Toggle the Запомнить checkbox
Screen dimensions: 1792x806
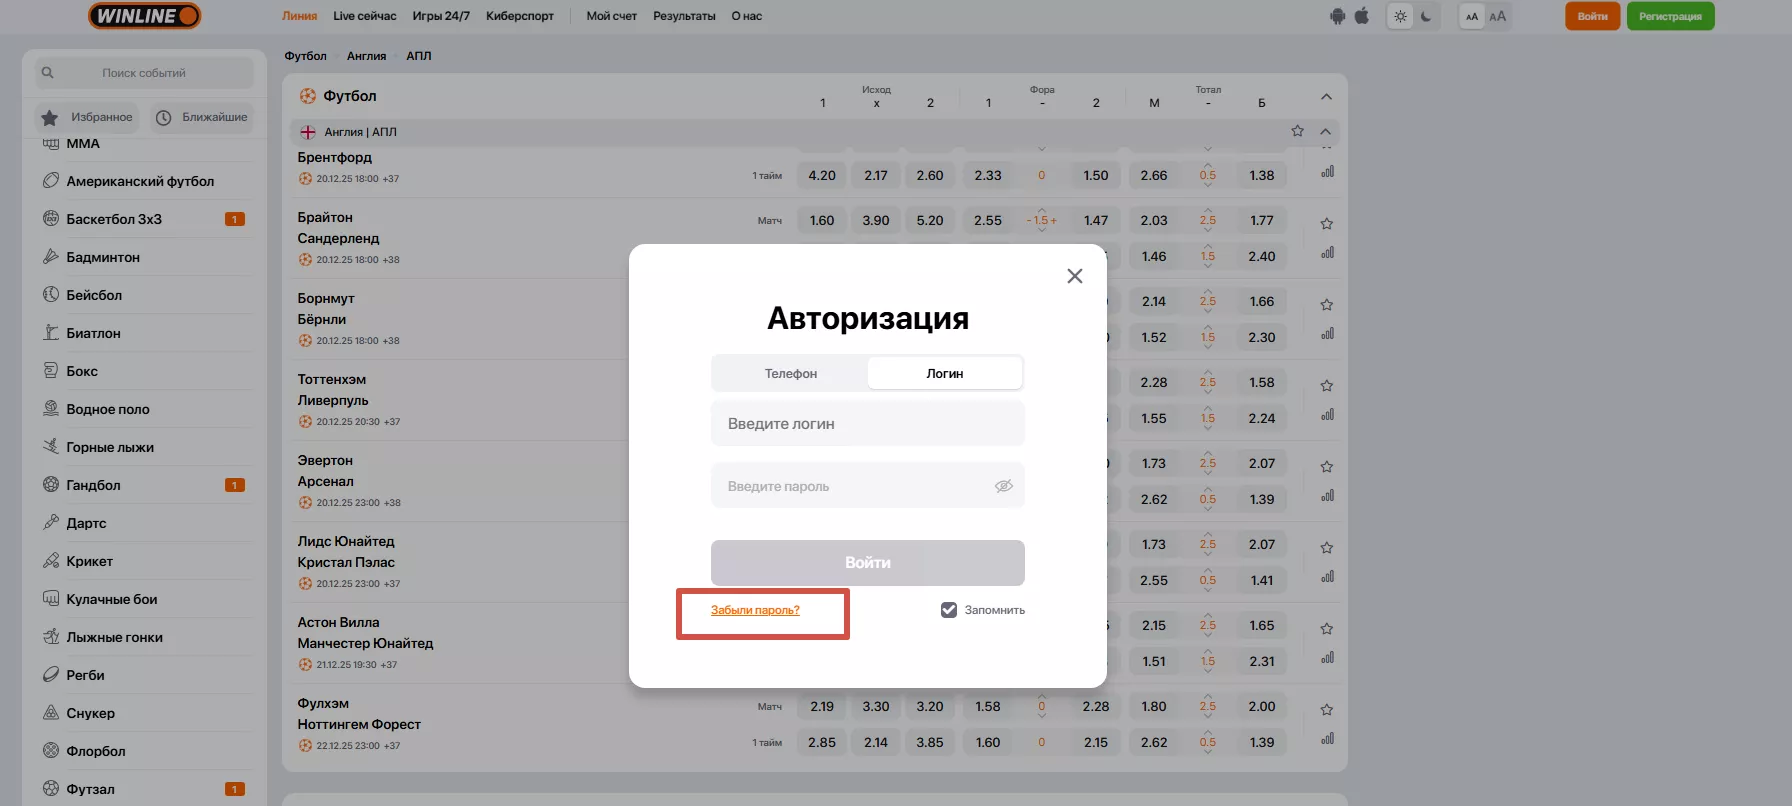pyautogui.click(x=949, y=610)
